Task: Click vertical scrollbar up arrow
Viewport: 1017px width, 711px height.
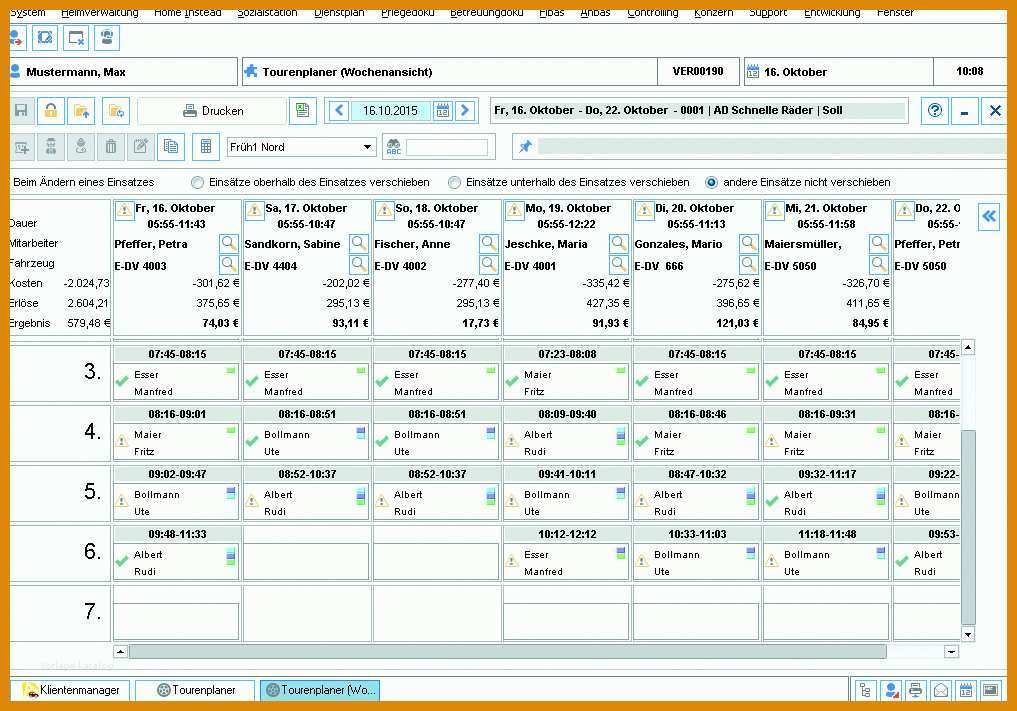Action: 968,347
